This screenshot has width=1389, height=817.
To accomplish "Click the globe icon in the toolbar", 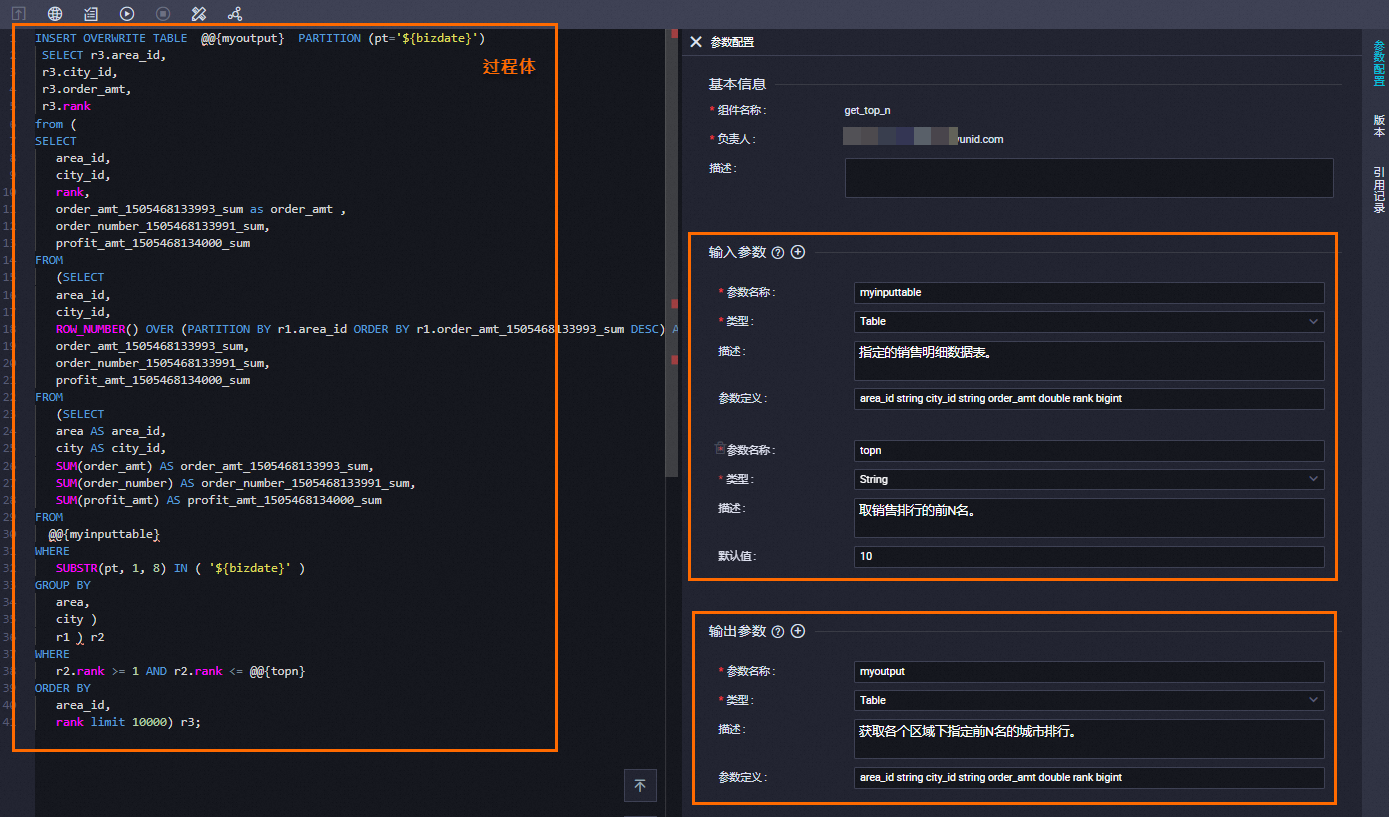I will [55, 14].
